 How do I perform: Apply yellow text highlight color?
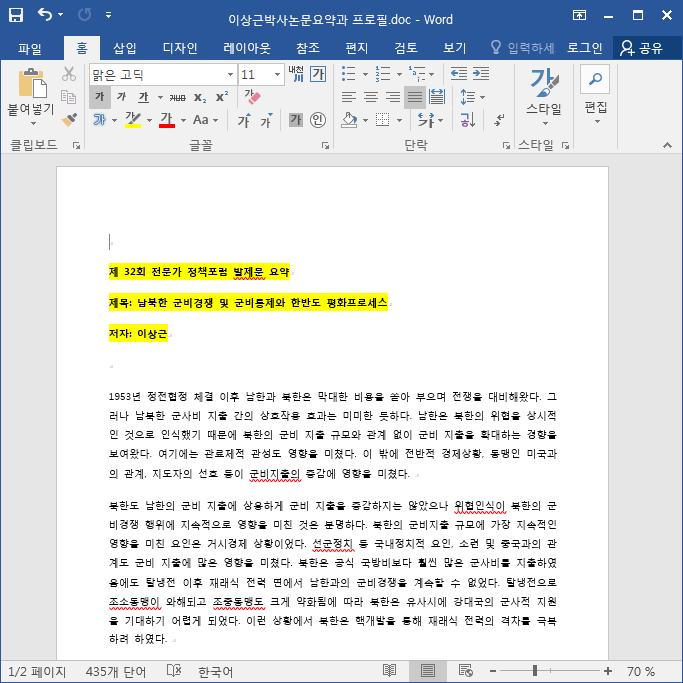(x=133, y=119)
